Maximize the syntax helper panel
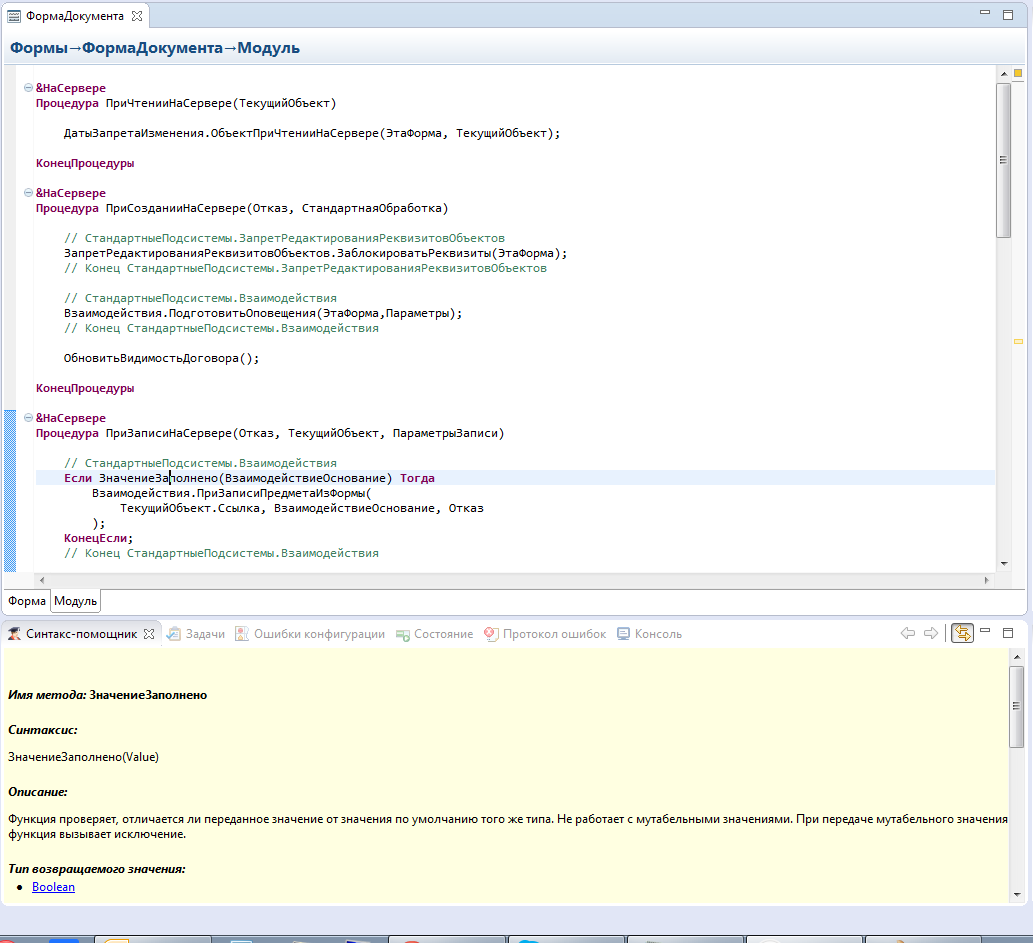Screen dimensions: 1033x943 point(1008,633)
